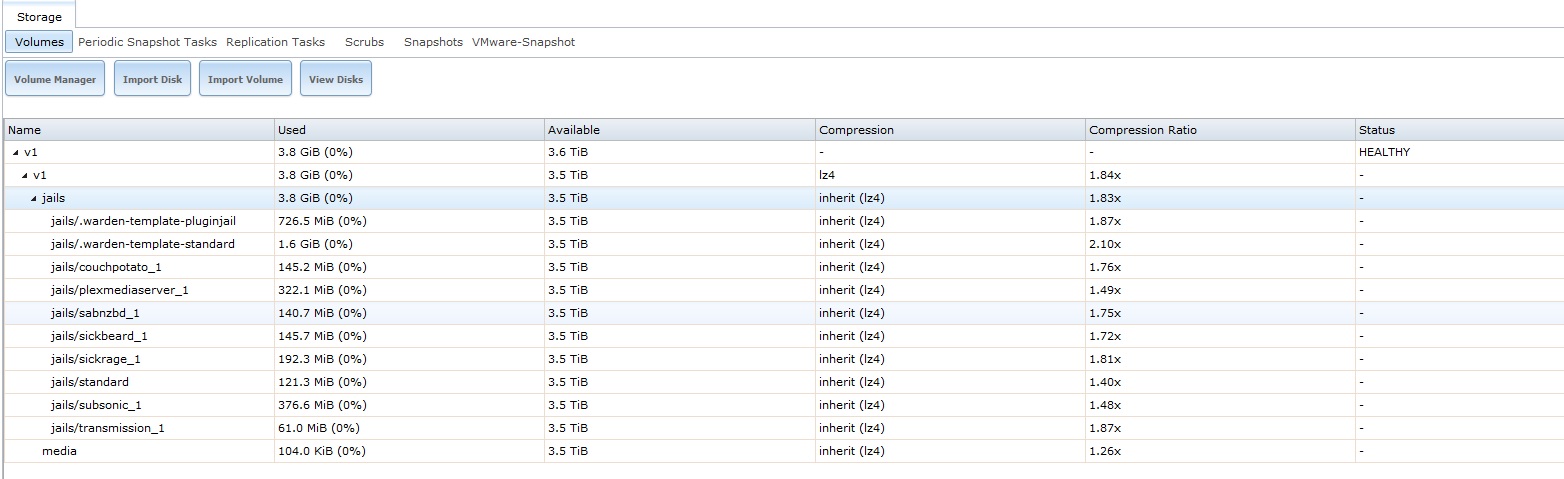Viewport: 1564px width, 479px height.
Task: Select the jails/couchpotato_1 dataset
Action: 783,267
